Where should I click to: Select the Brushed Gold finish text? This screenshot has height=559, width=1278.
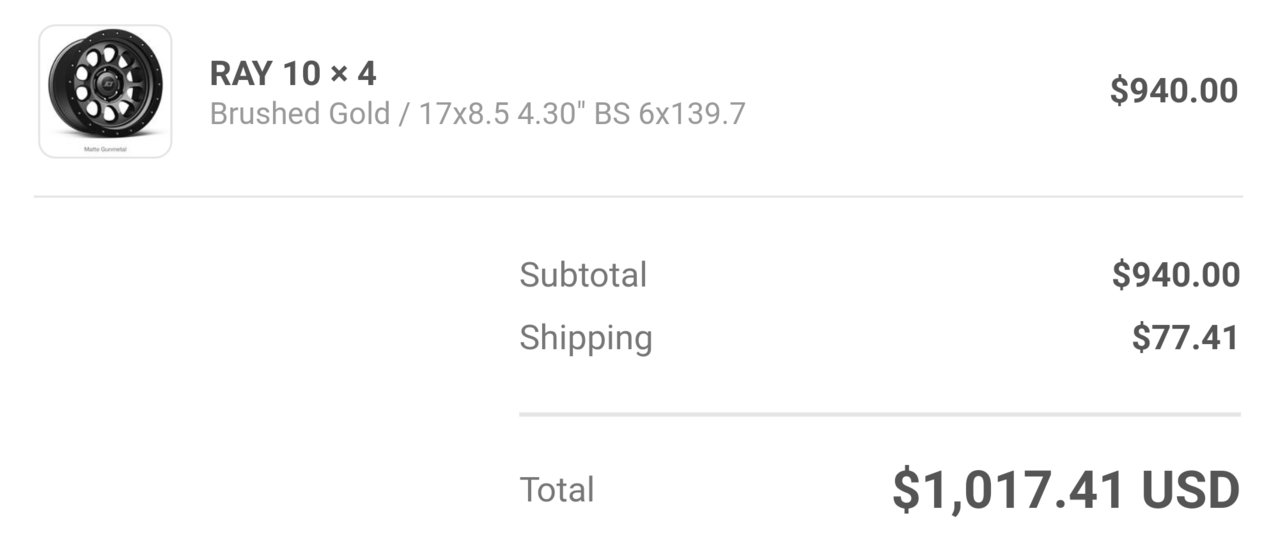tap(300, 113)
